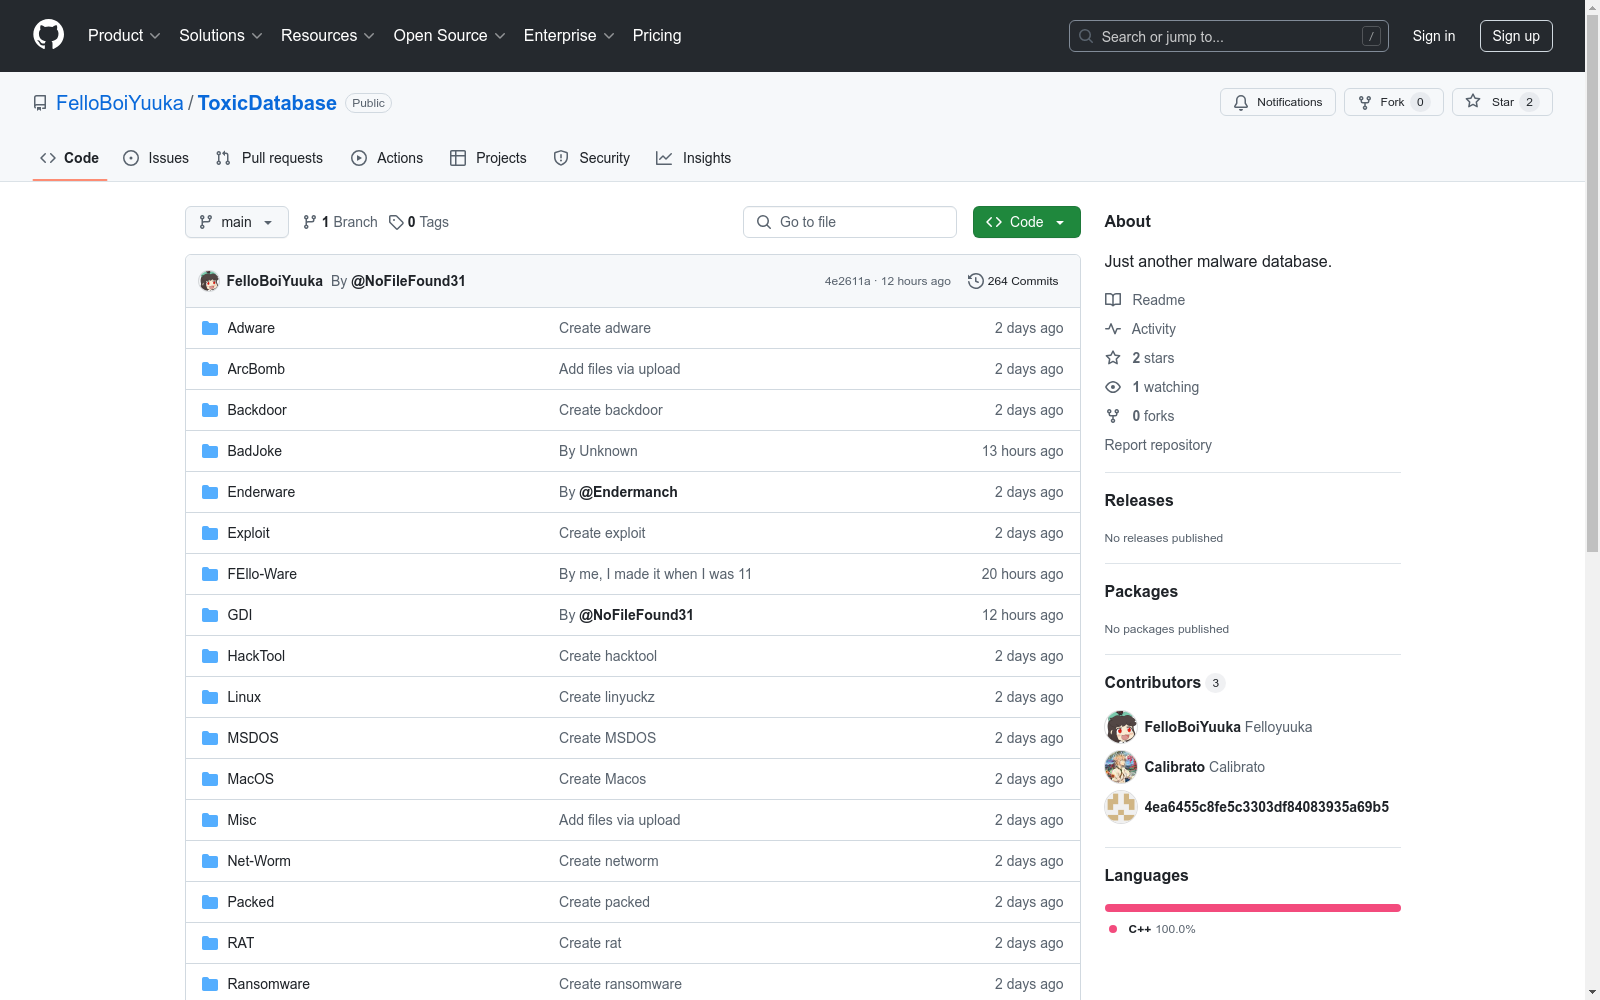
Task: Open the green Code dropdown button
Action: pos(1026,222)
